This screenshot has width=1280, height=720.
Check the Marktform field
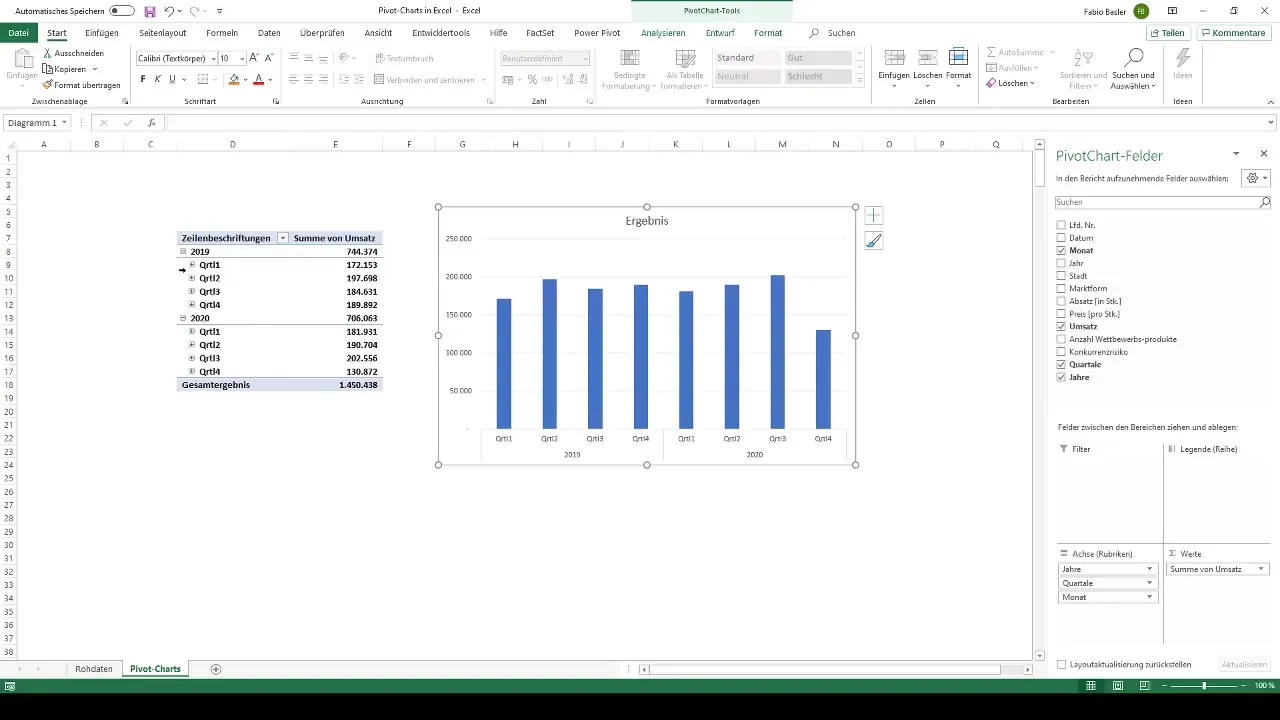(1061, 288)
